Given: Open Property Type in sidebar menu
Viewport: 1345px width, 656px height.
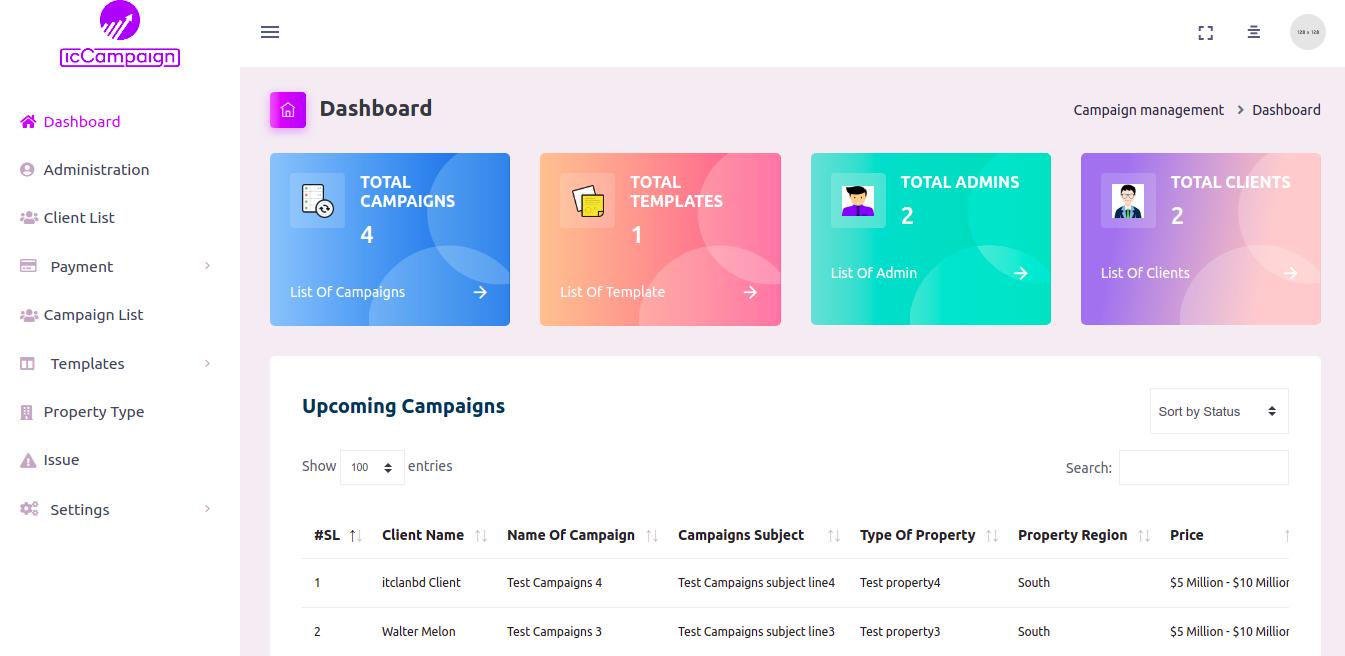Looking at the screenshot, I should (94, 412).
